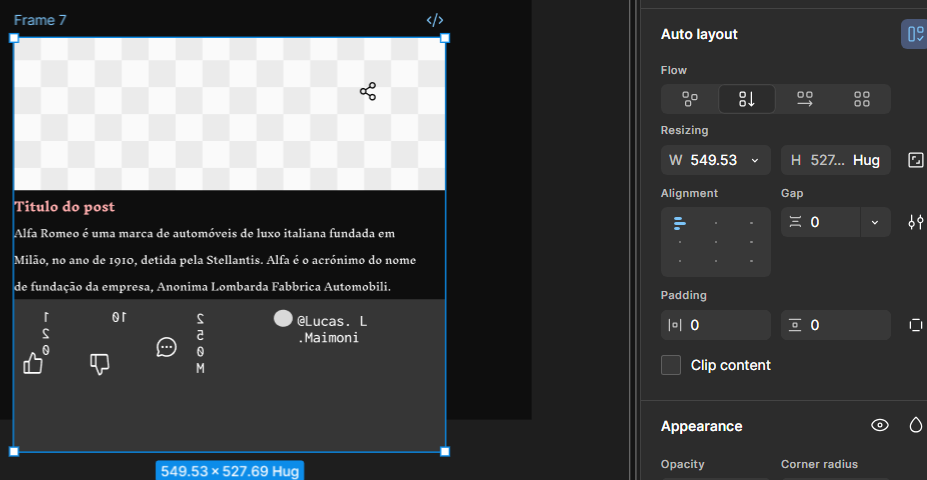Image resolution: width=927 pixels, height=480 pixels.
Task: Open the gap dropdown chevron
Action: click(x=875, y=222)
